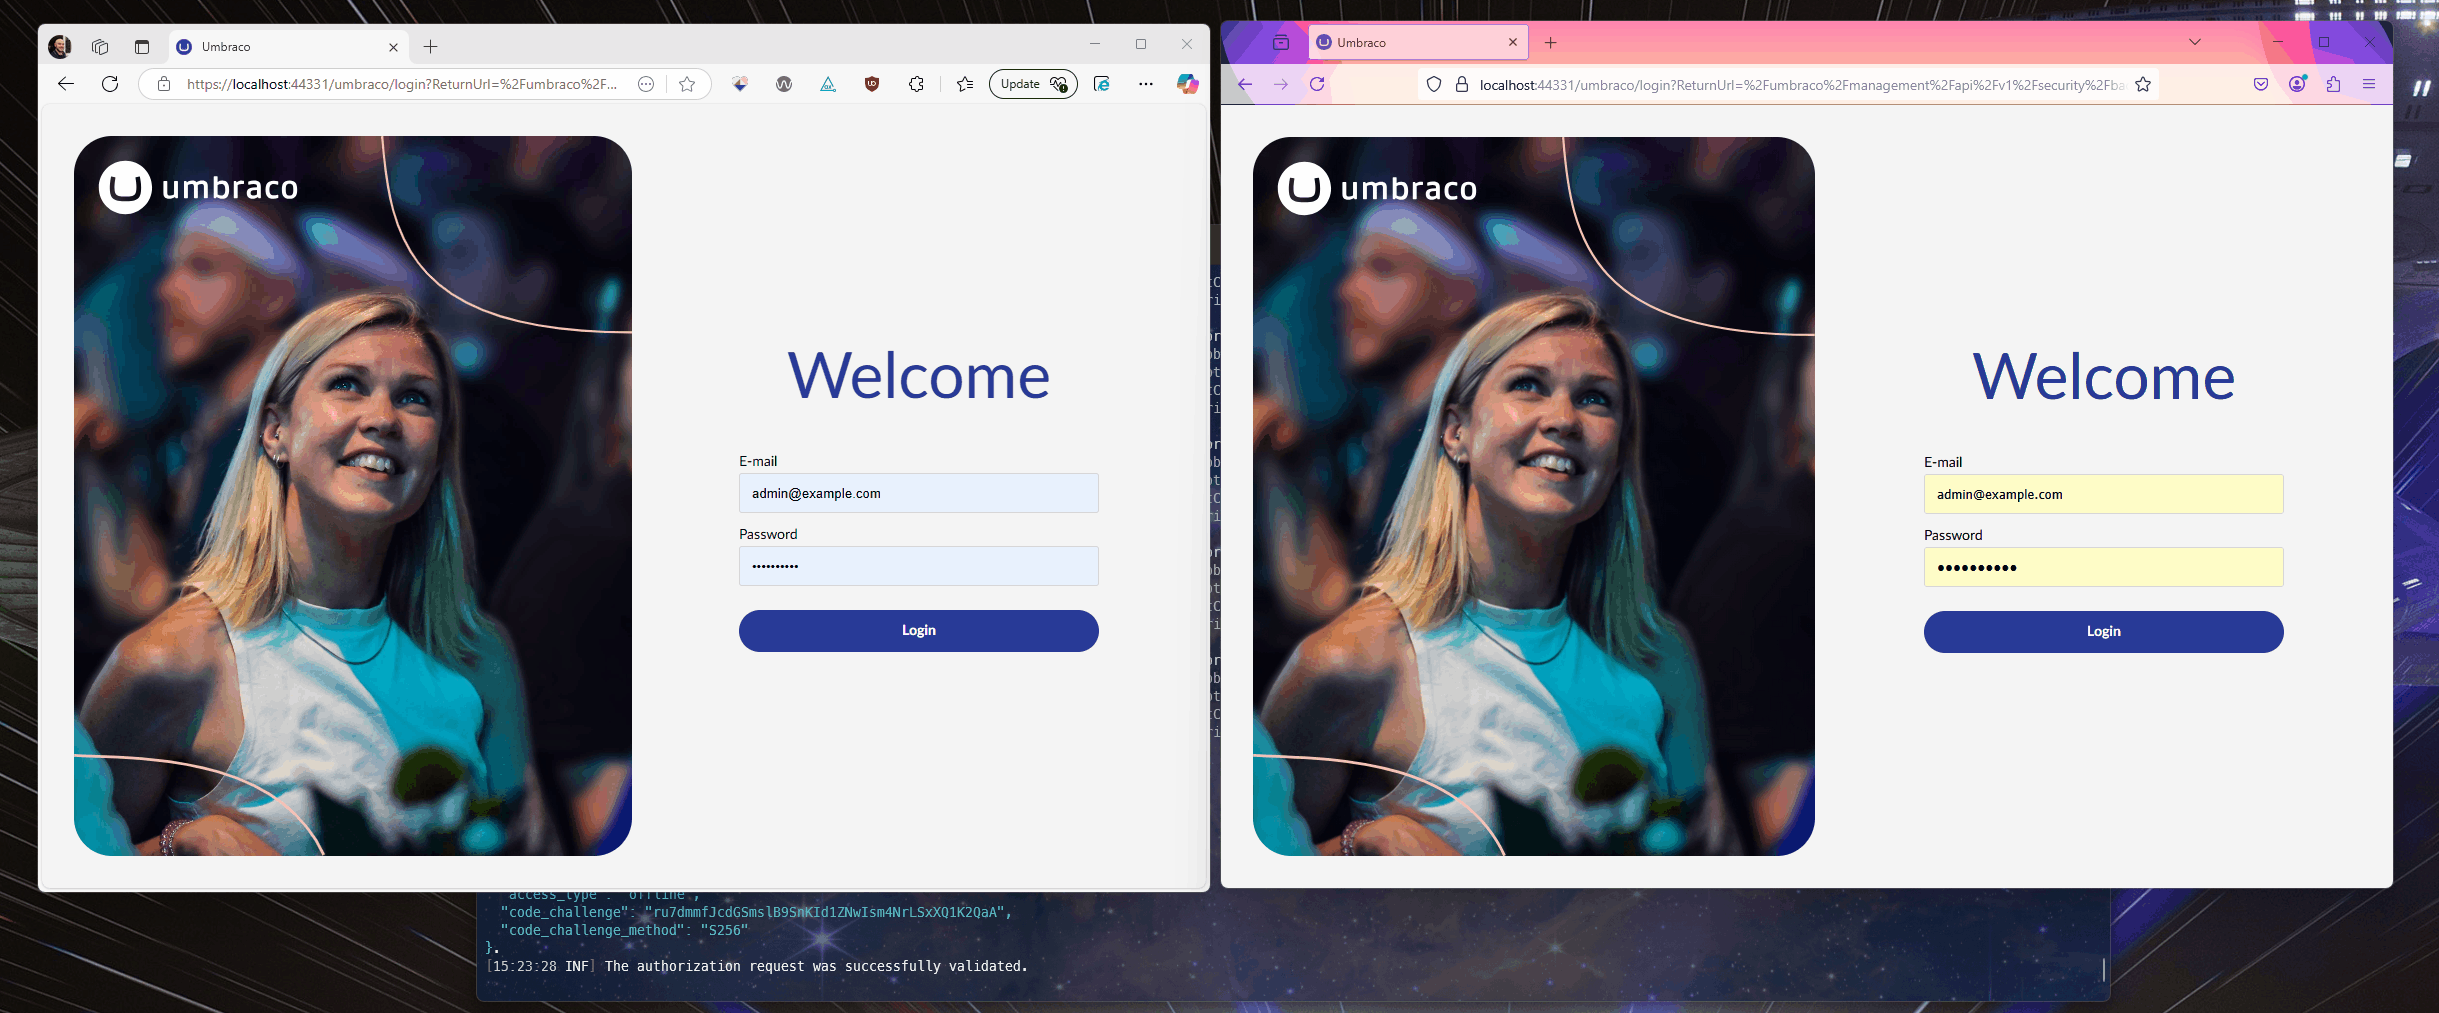Image resolution: width=2439 pixels, height=1013 pixels.
Task: Open Firefox View icon
Action: click(1281, 42)
